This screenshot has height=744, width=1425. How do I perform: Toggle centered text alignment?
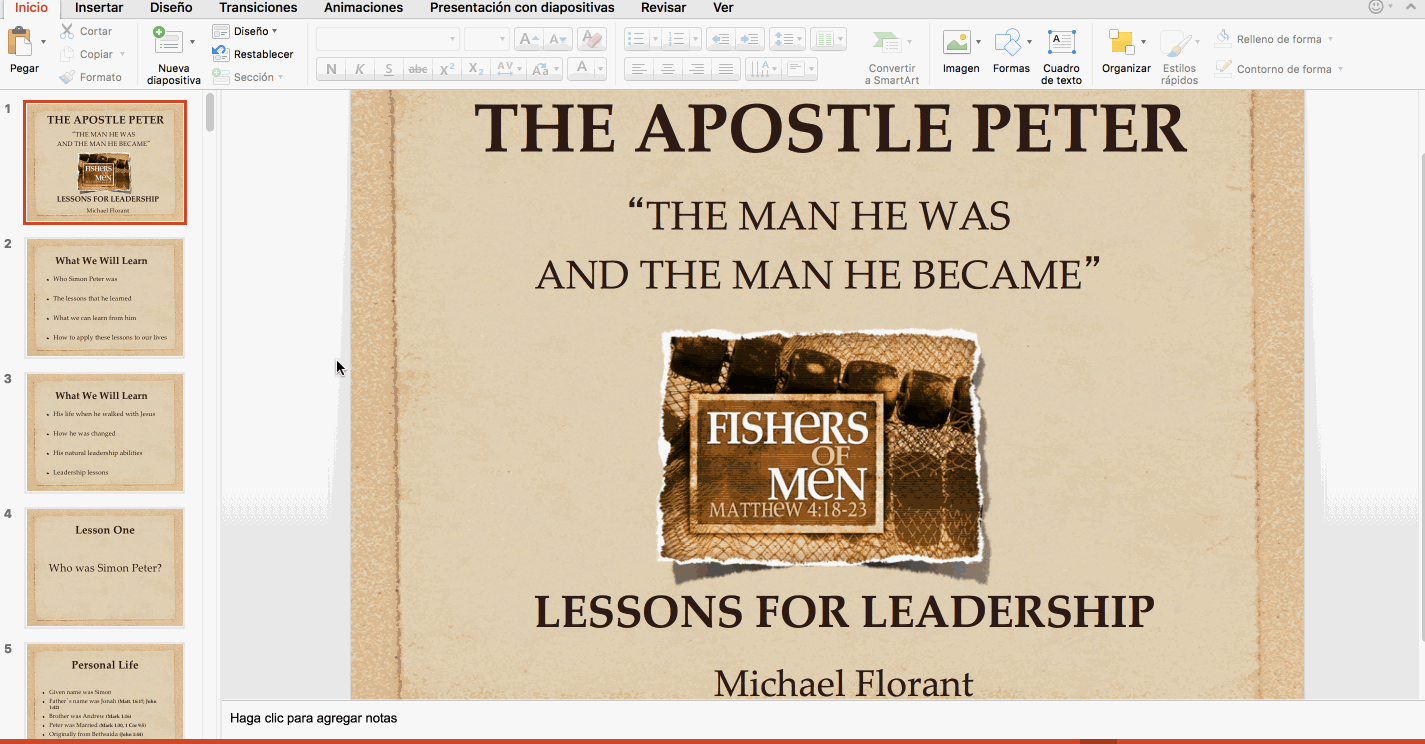click(668, 69)
